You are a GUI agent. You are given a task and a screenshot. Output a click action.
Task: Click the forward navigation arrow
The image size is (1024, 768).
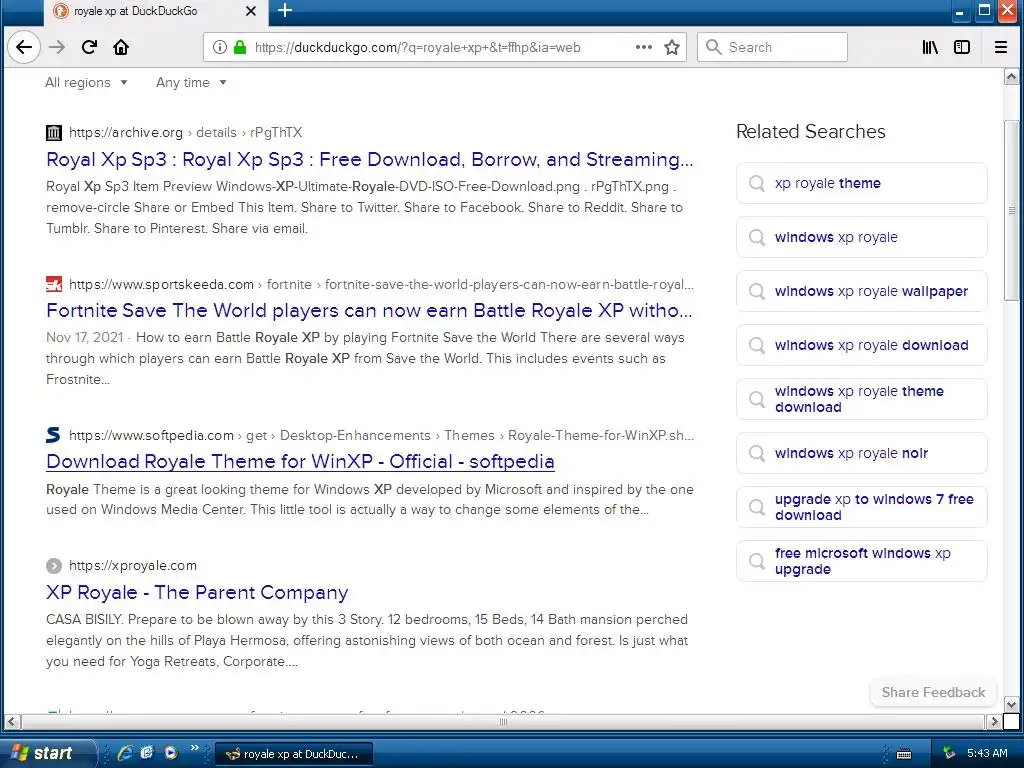(57, 47)
